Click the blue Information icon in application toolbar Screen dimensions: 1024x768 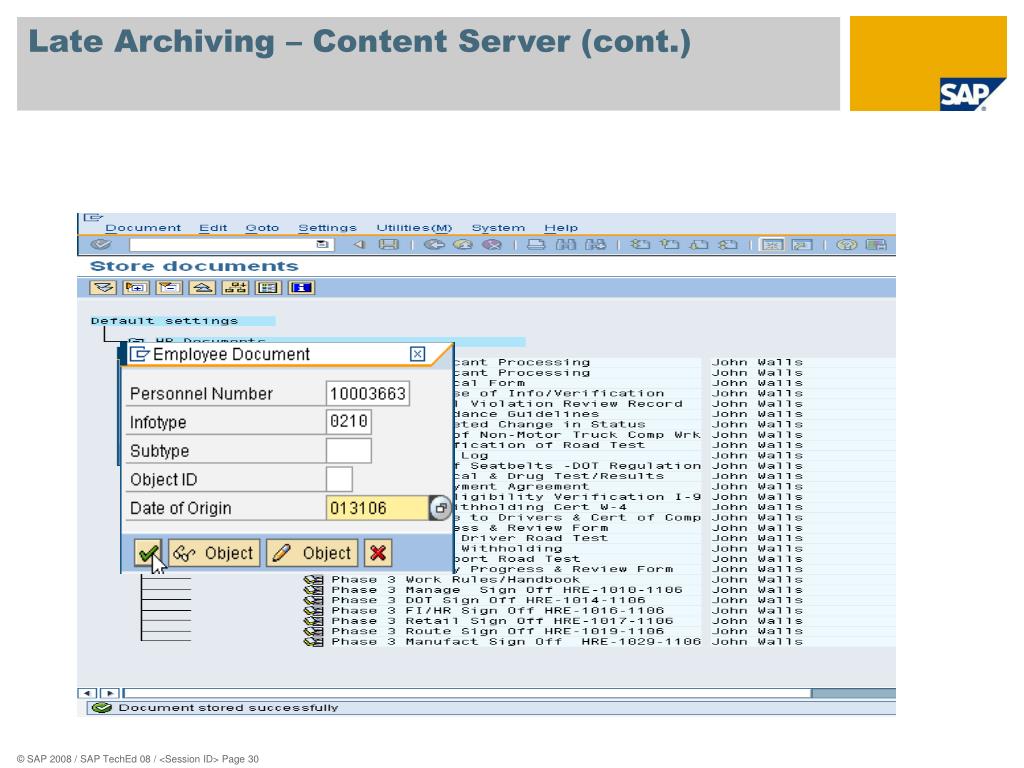pos(301,287)
